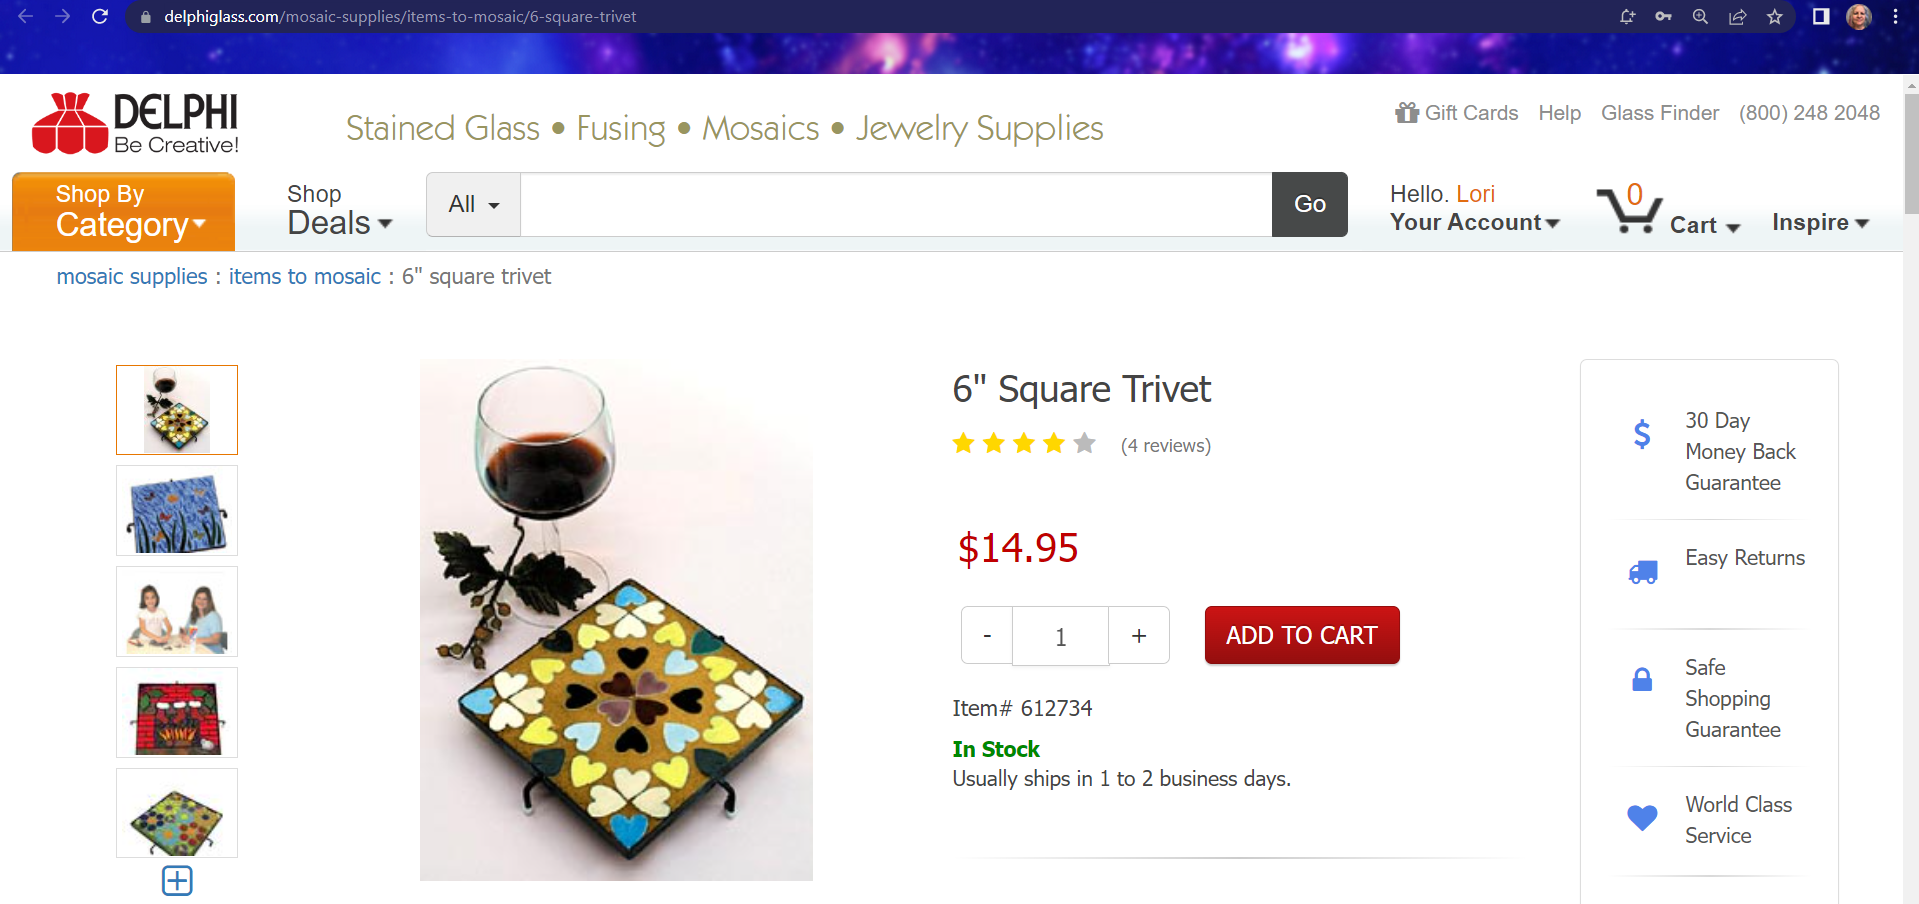Open the browser zoom magnifier icon

(1700, 17)
